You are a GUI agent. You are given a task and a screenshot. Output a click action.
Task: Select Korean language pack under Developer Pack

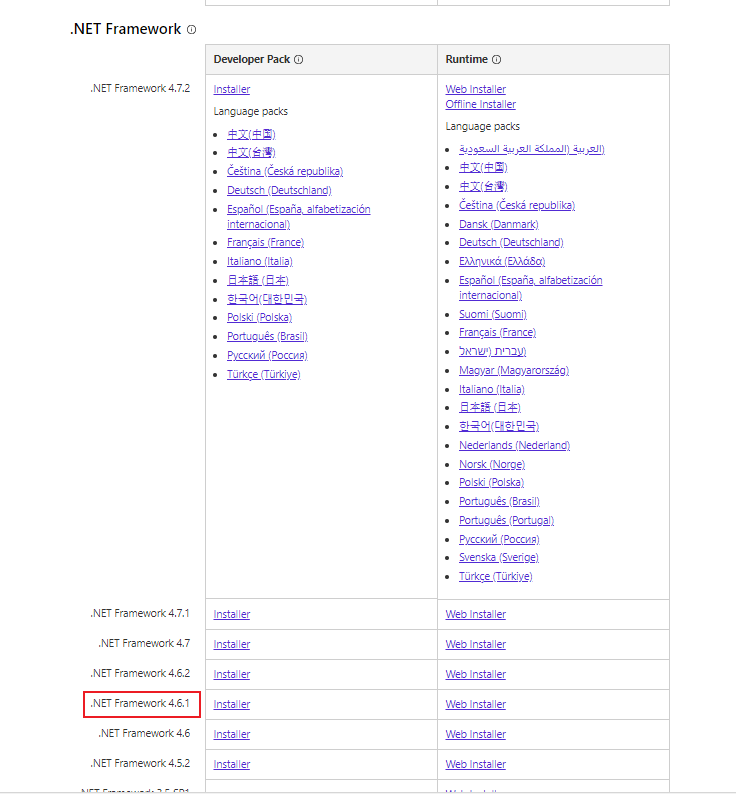[267, 299]
